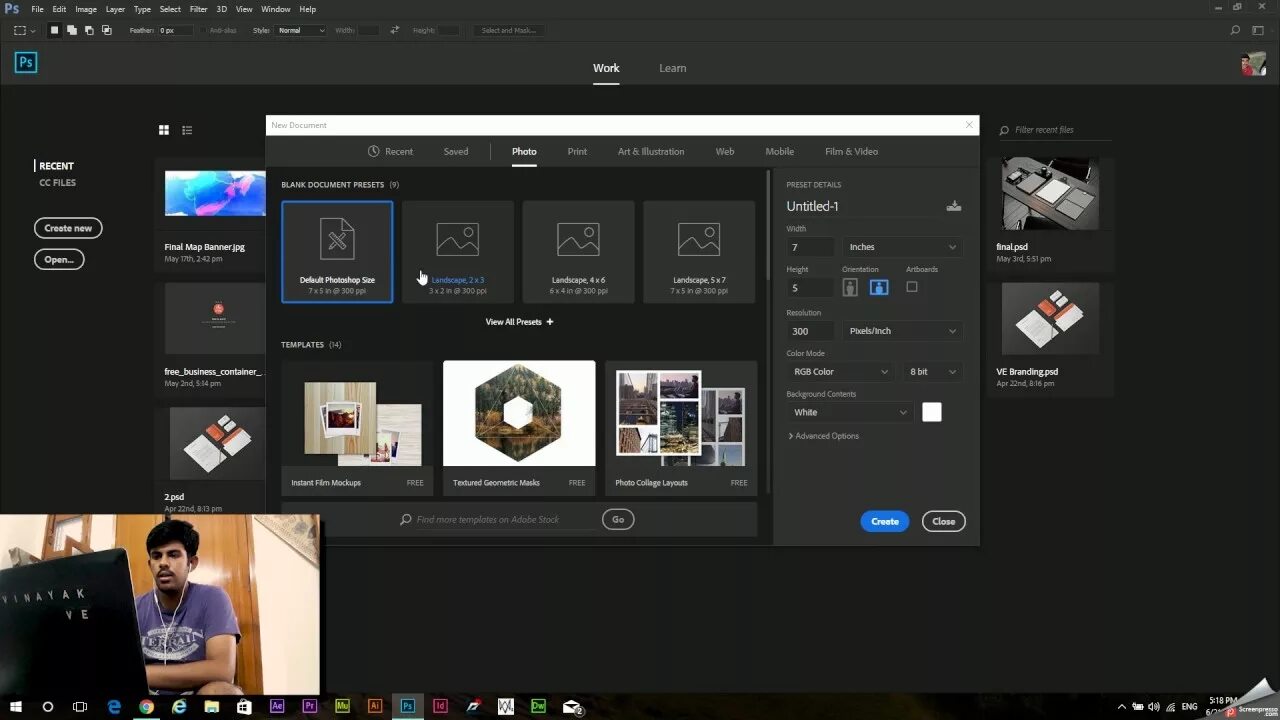Open After Effects from the taskbar

pyautogui.click(x=278, y=706)
